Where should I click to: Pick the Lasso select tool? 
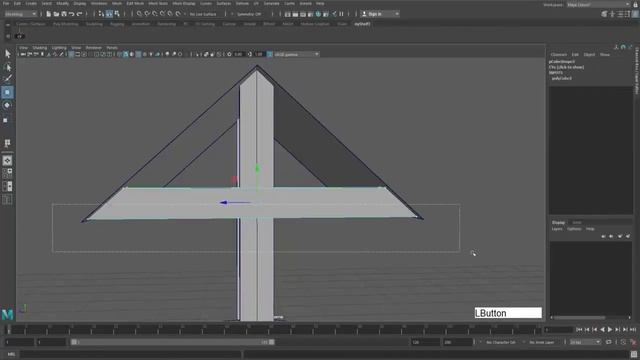7,67
